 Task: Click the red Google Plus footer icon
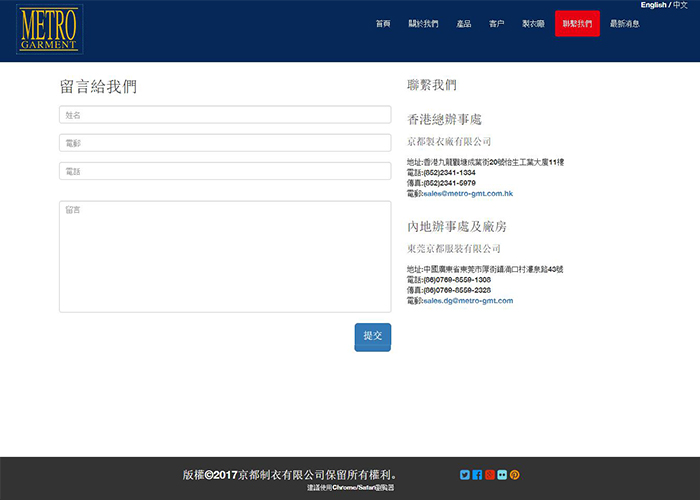pyautogui.click(x=490, y=475)
